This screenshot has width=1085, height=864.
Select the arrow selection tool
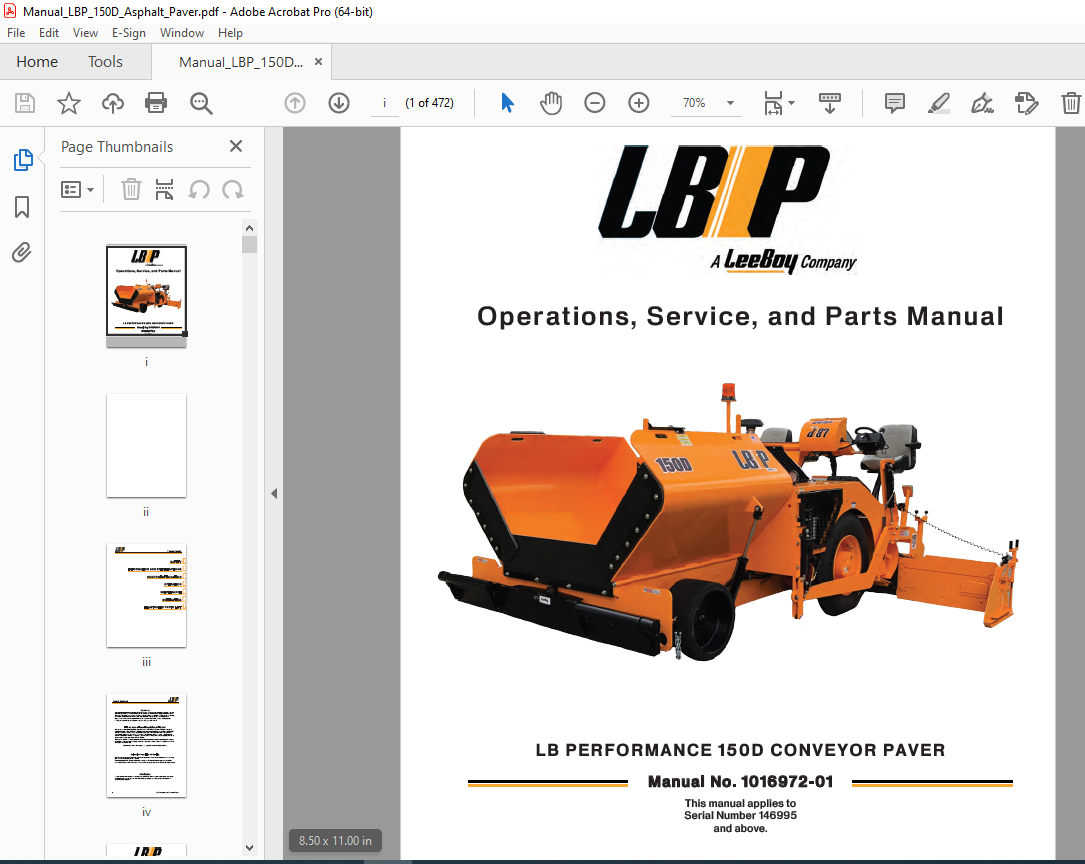507,103
